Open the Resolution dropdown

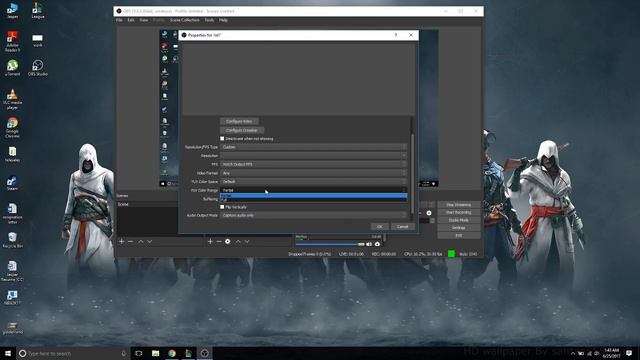tap(313, 156)
